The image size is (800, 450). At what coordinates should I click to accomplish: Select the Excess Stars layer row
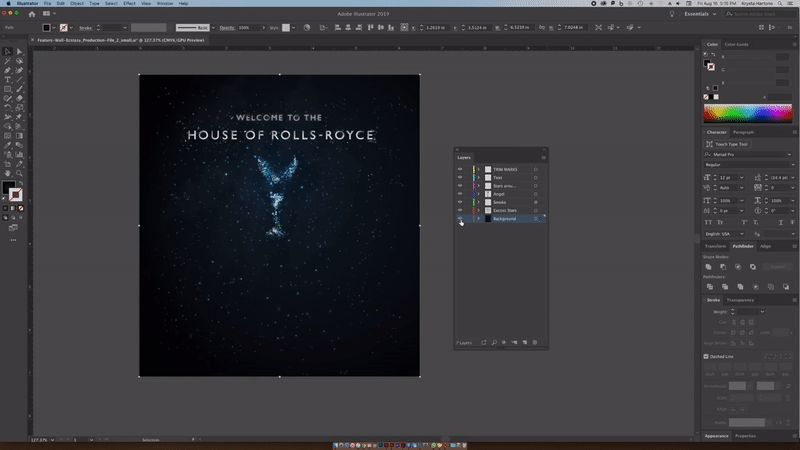[x=501, y=210]
